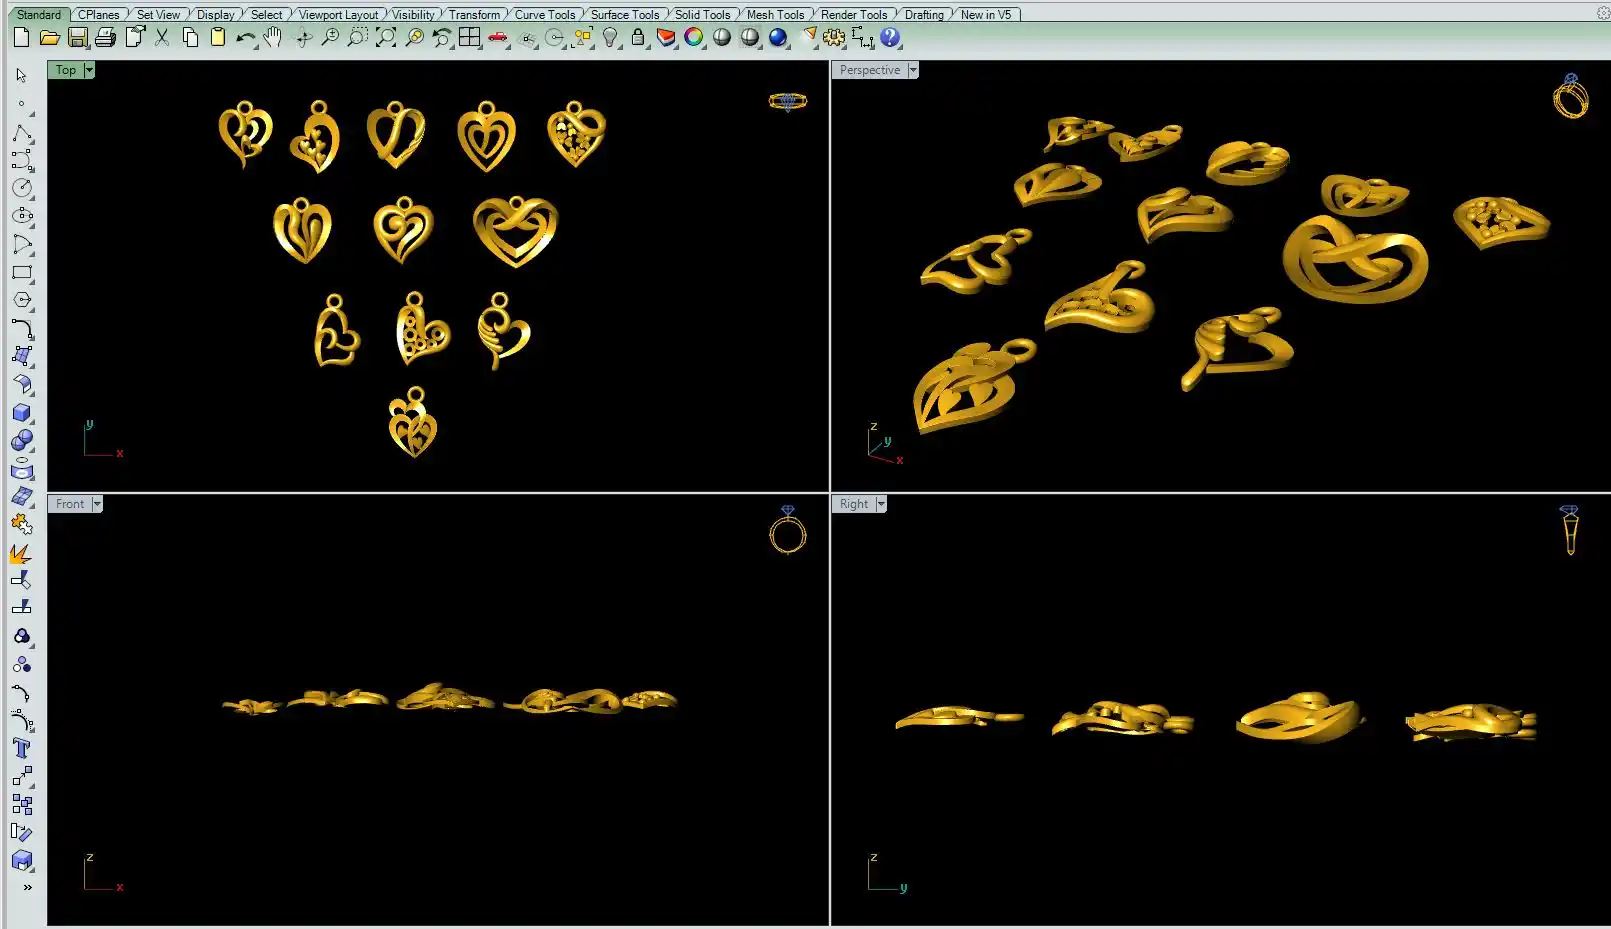Open the Options gear icon
1611x929 pixels.
click(834, 38)
